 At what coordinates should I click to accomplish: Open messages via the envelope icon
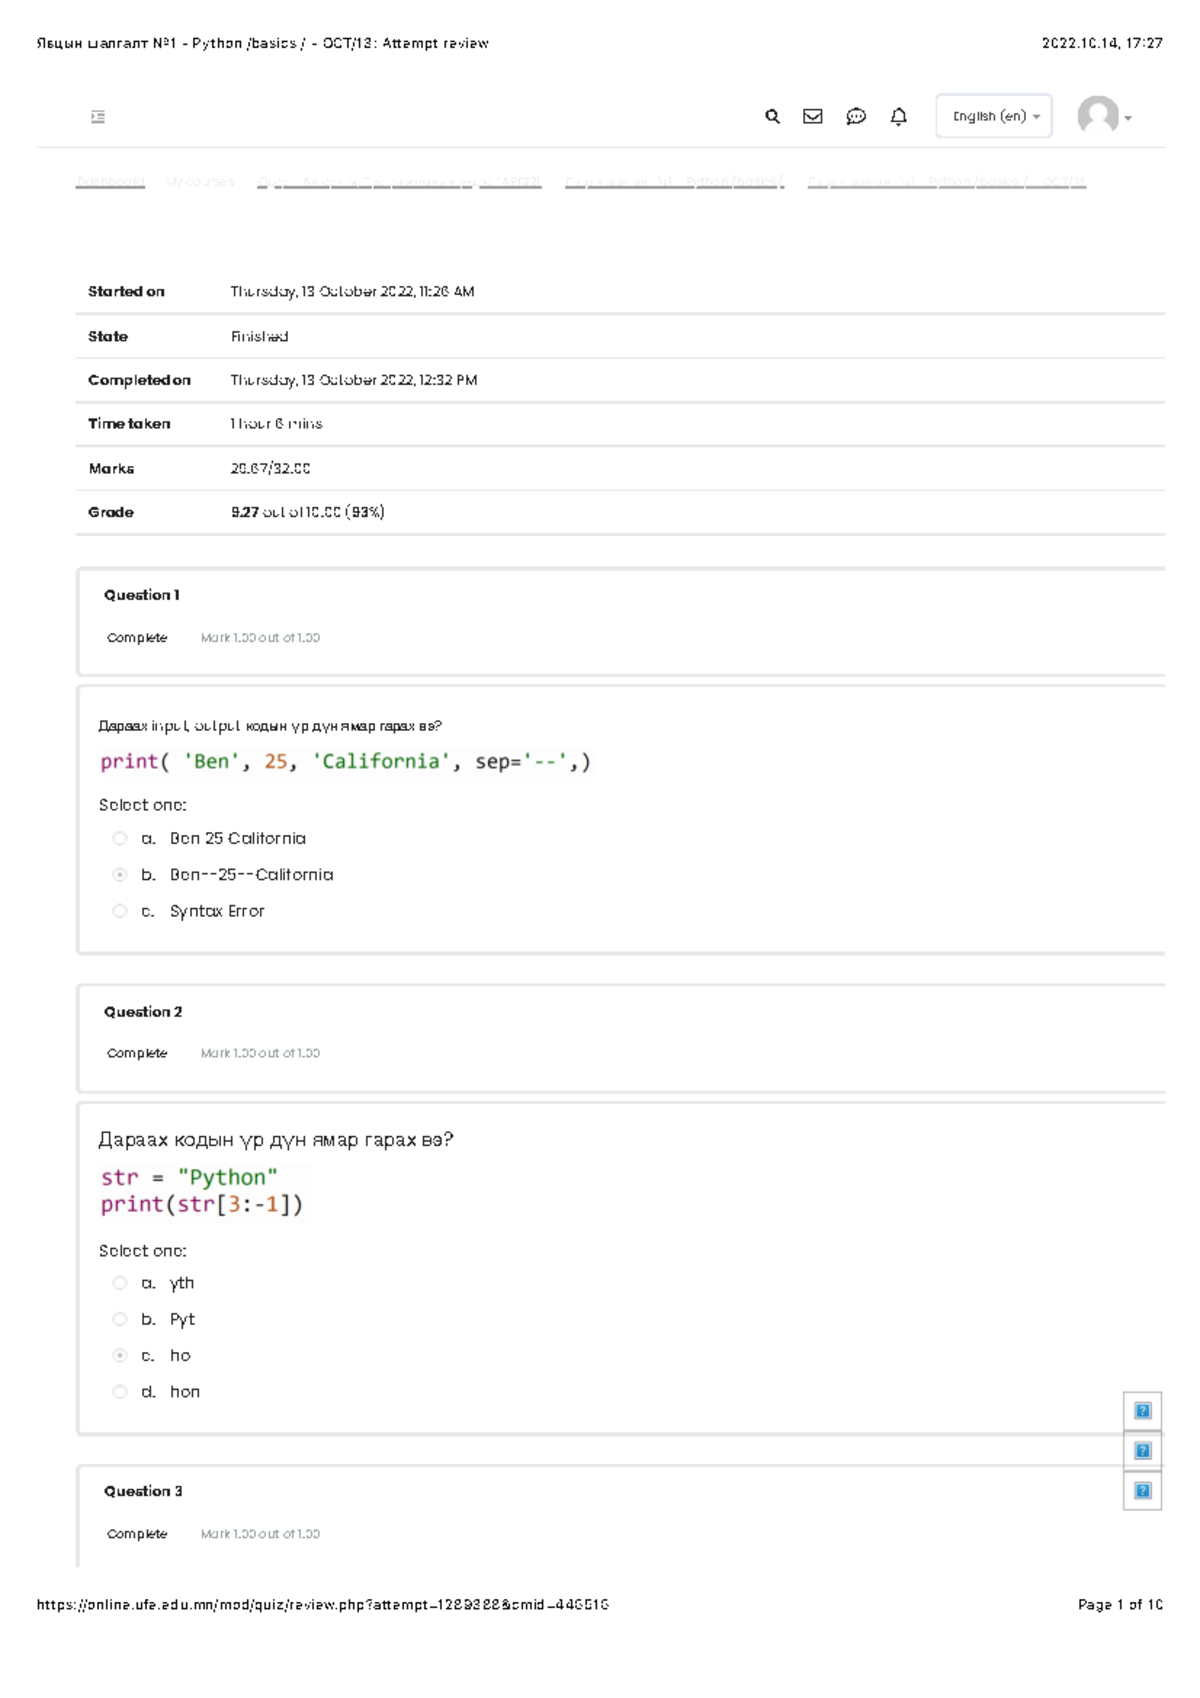coord(813,117)
